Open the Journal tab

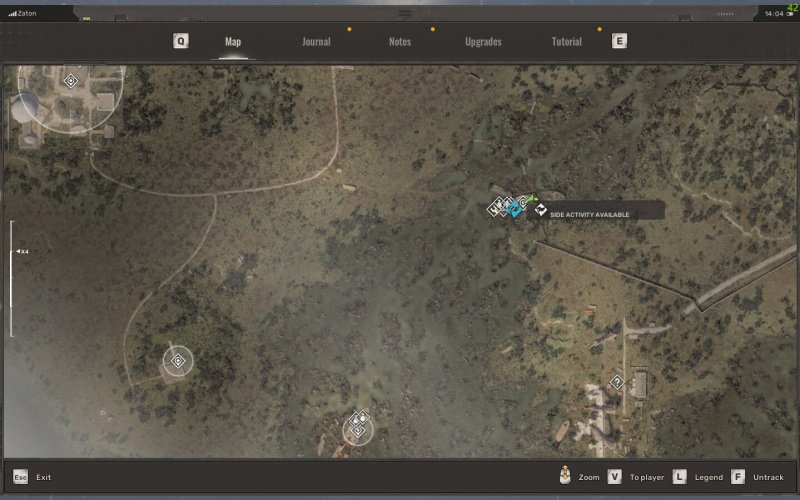point(316,42)
